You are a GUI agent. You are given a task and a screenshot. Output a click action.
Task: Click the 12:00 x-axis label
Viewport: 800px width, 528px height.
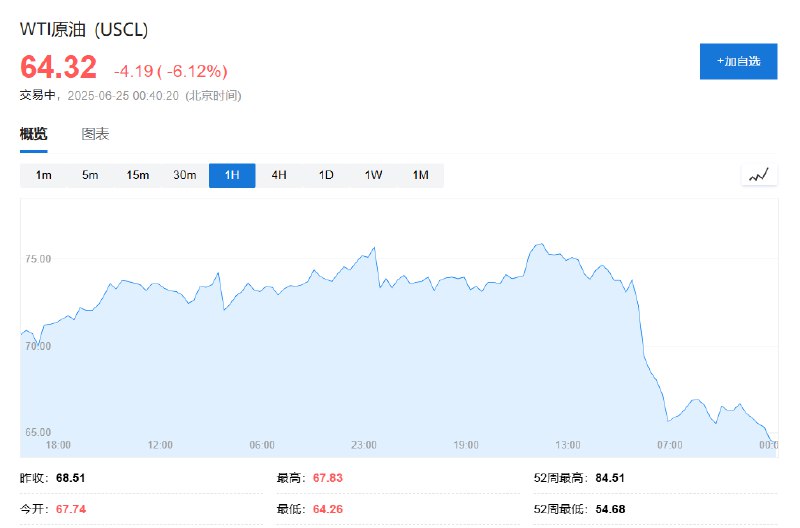160,445
